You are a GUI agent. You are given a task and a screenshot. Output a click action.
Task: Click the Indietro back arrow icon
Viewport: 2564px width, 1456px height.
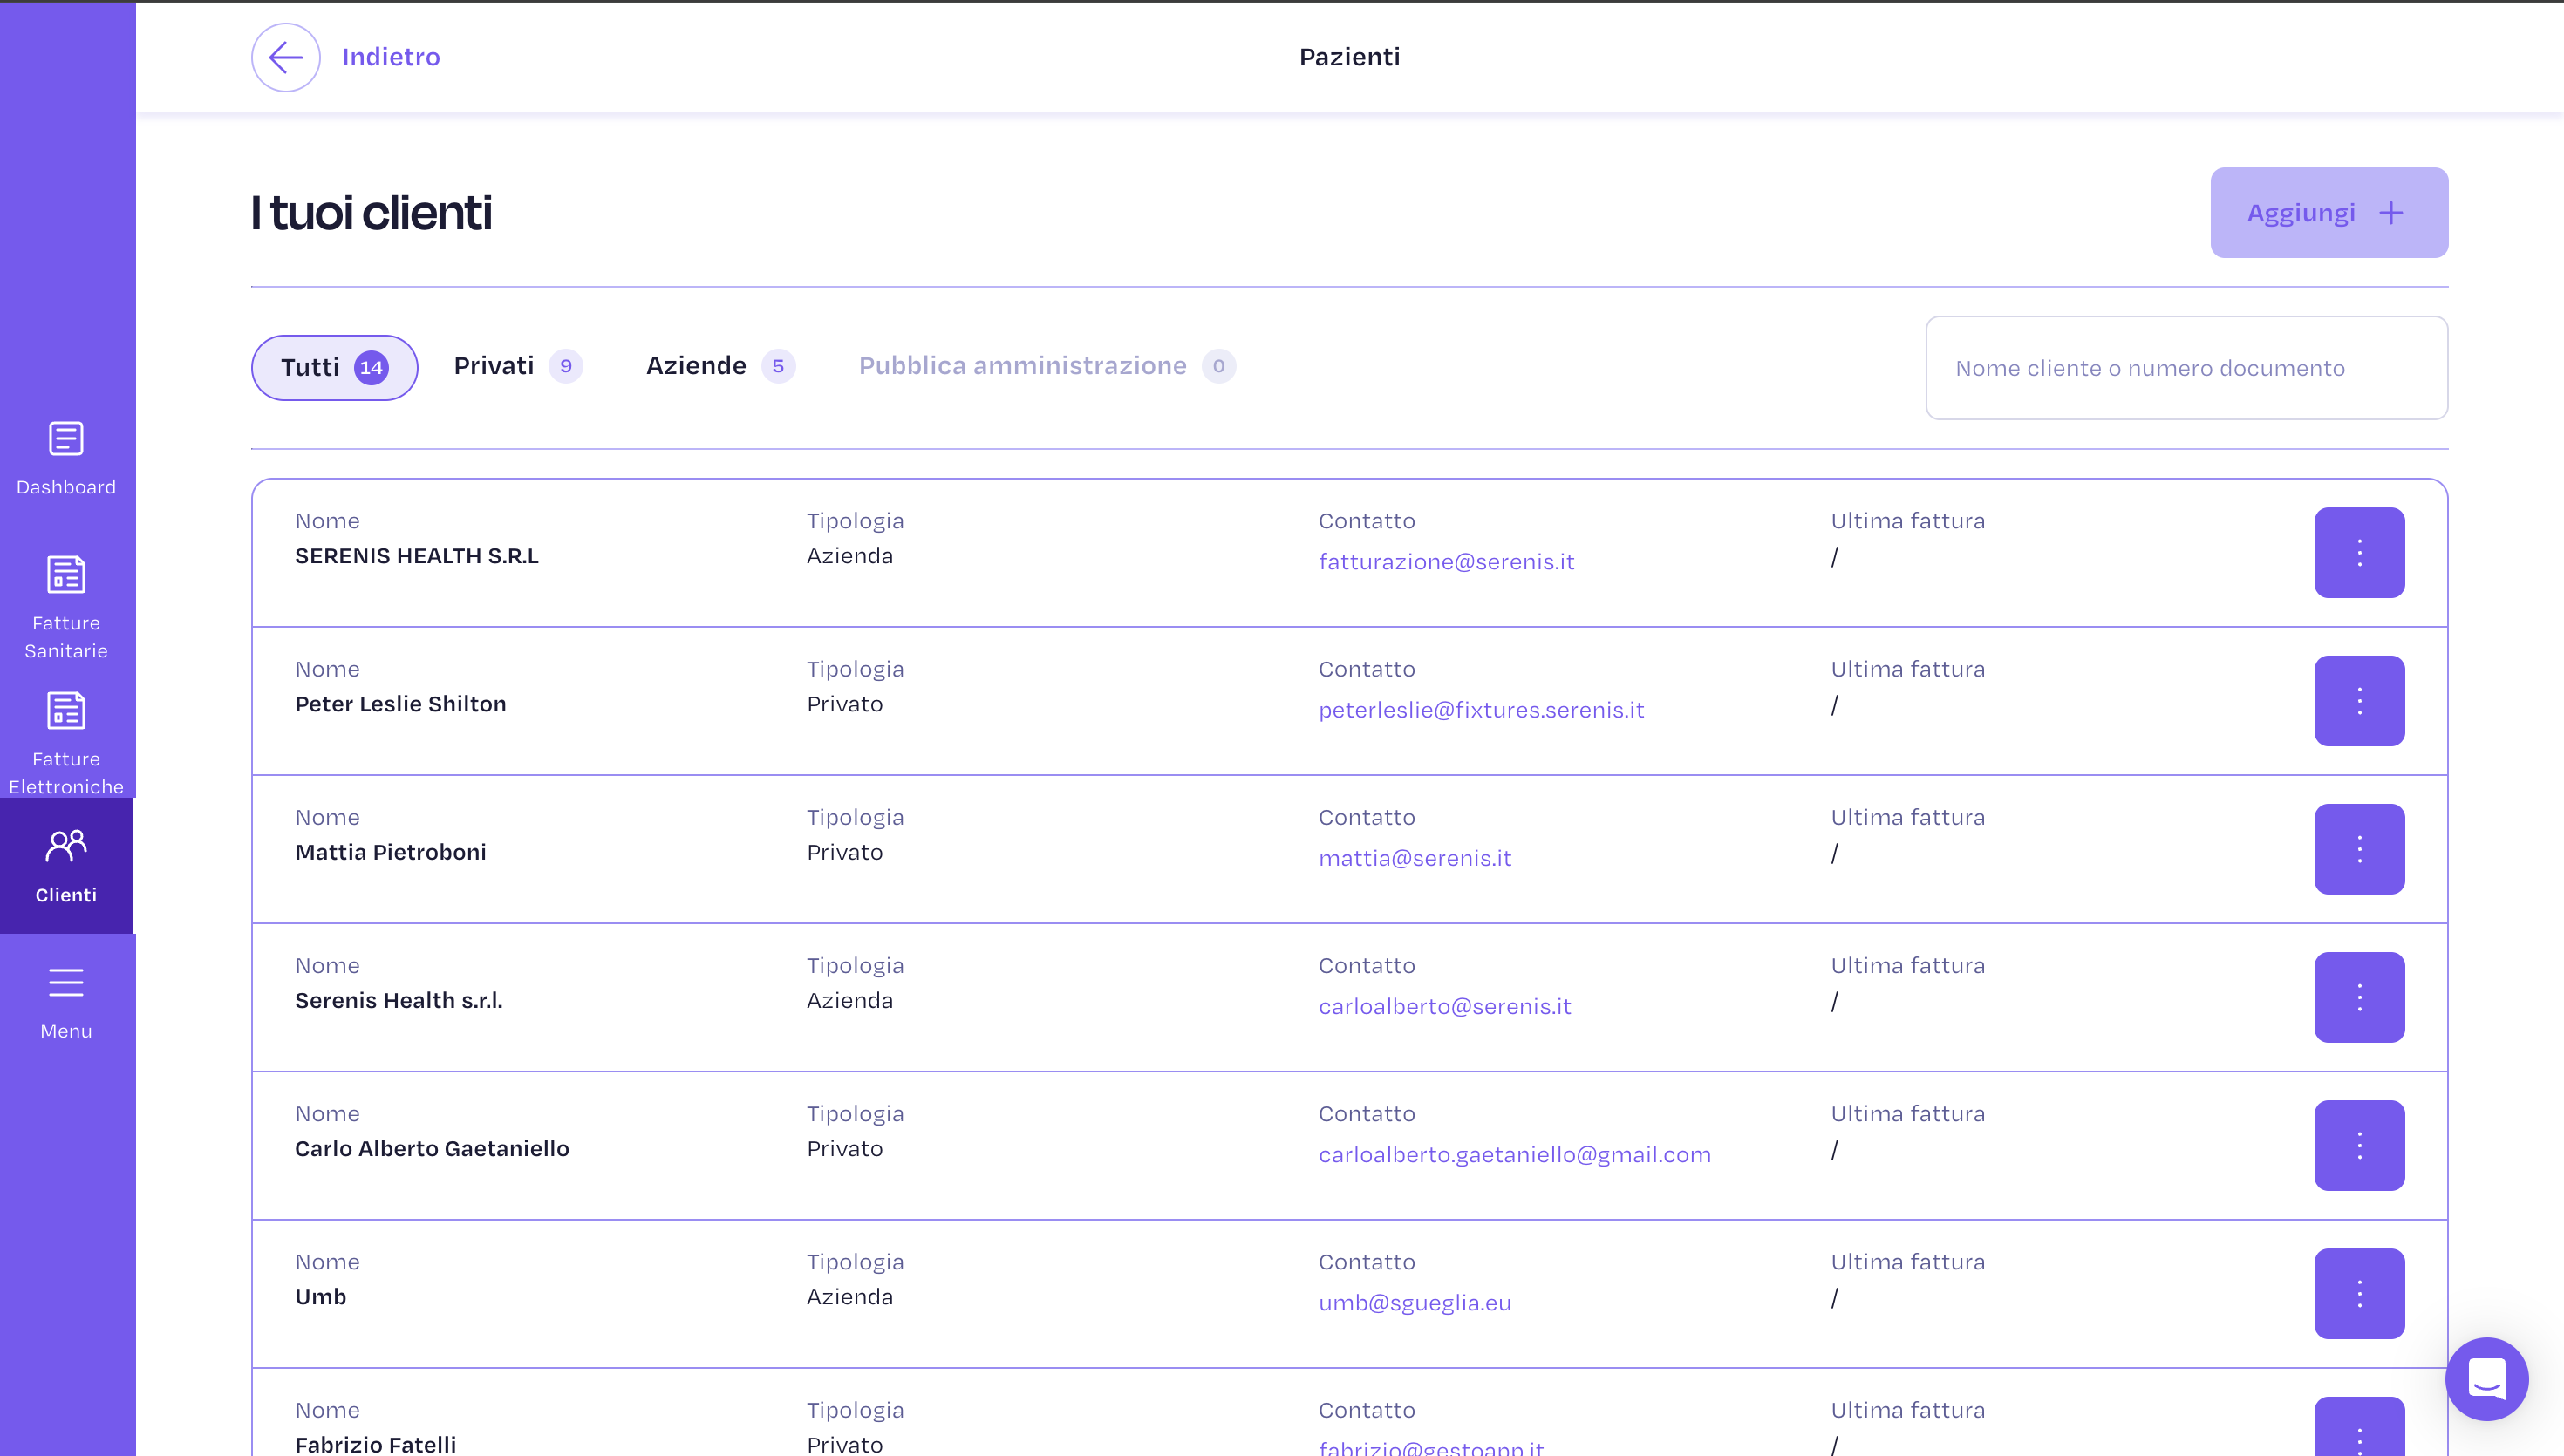[285, 57]
